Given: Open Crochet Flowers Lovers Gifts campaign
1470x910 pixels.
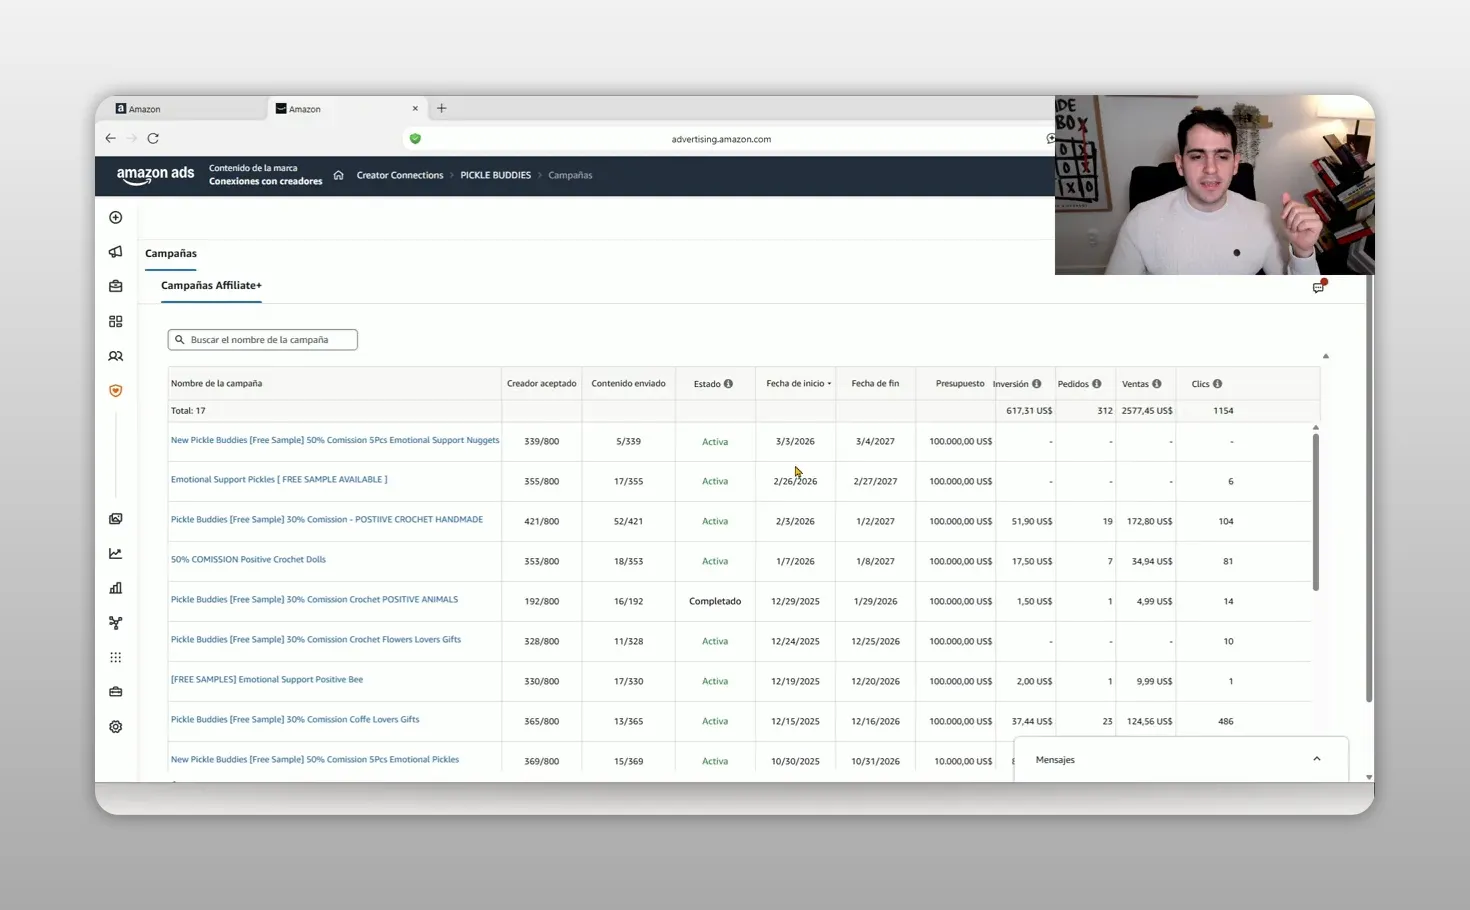Looking at the screenshot, I should pos(316,640).
